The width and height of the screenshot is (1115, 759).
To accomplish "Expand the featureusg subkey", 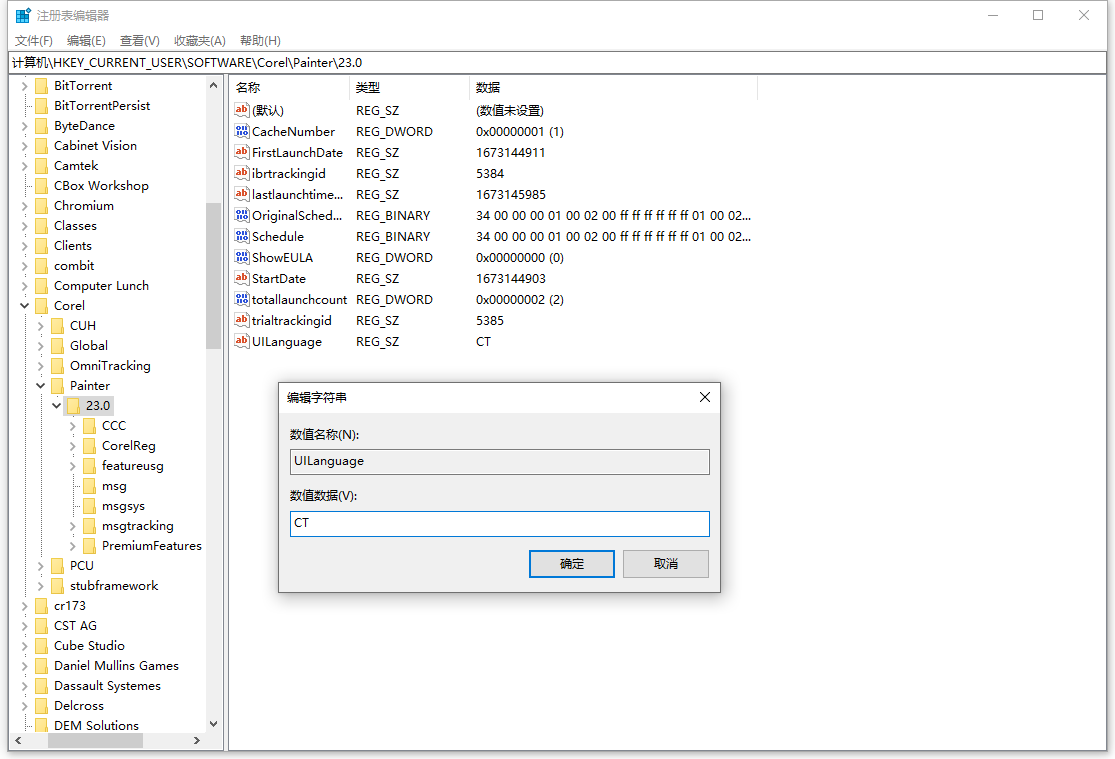I will pyautogui.click(x=73, y=466).
